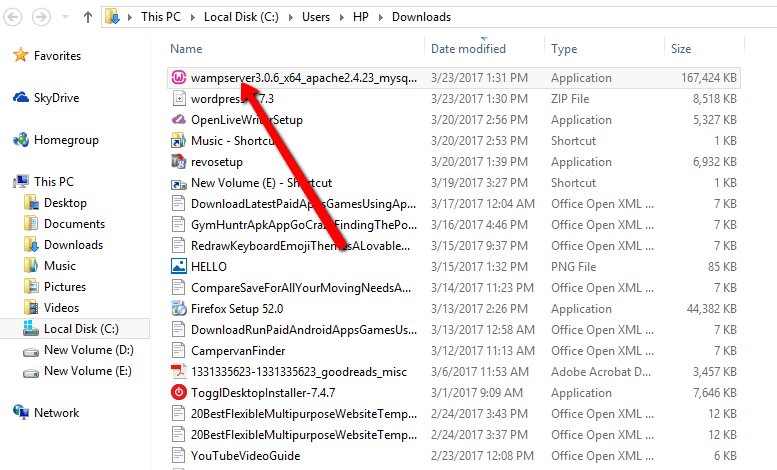The image size is (777, 470).
Task: Expand breadcrumb chevron after This PC
Action: tap(193, 17)
